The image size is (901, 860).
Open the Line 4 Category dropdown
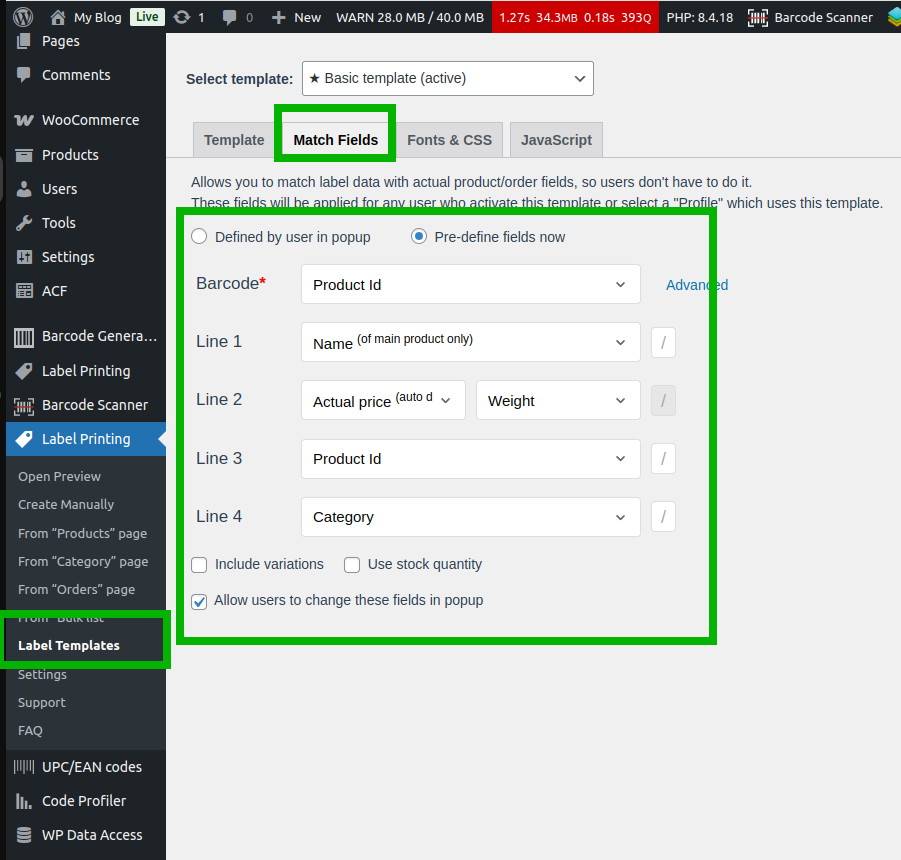470,517
